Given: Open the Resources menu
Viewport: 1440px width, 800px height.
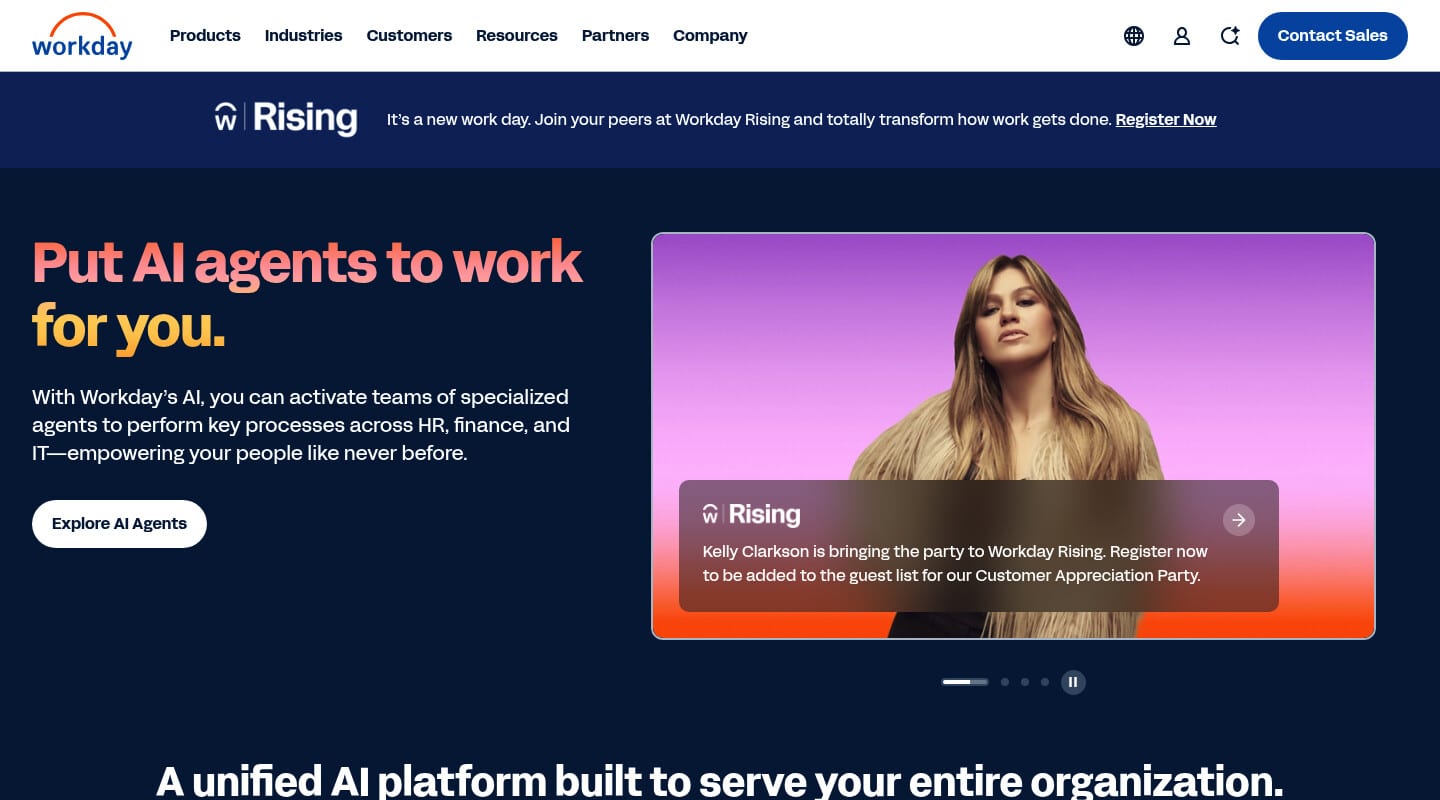Looking at the screenshot, I should tap(517, 36).
